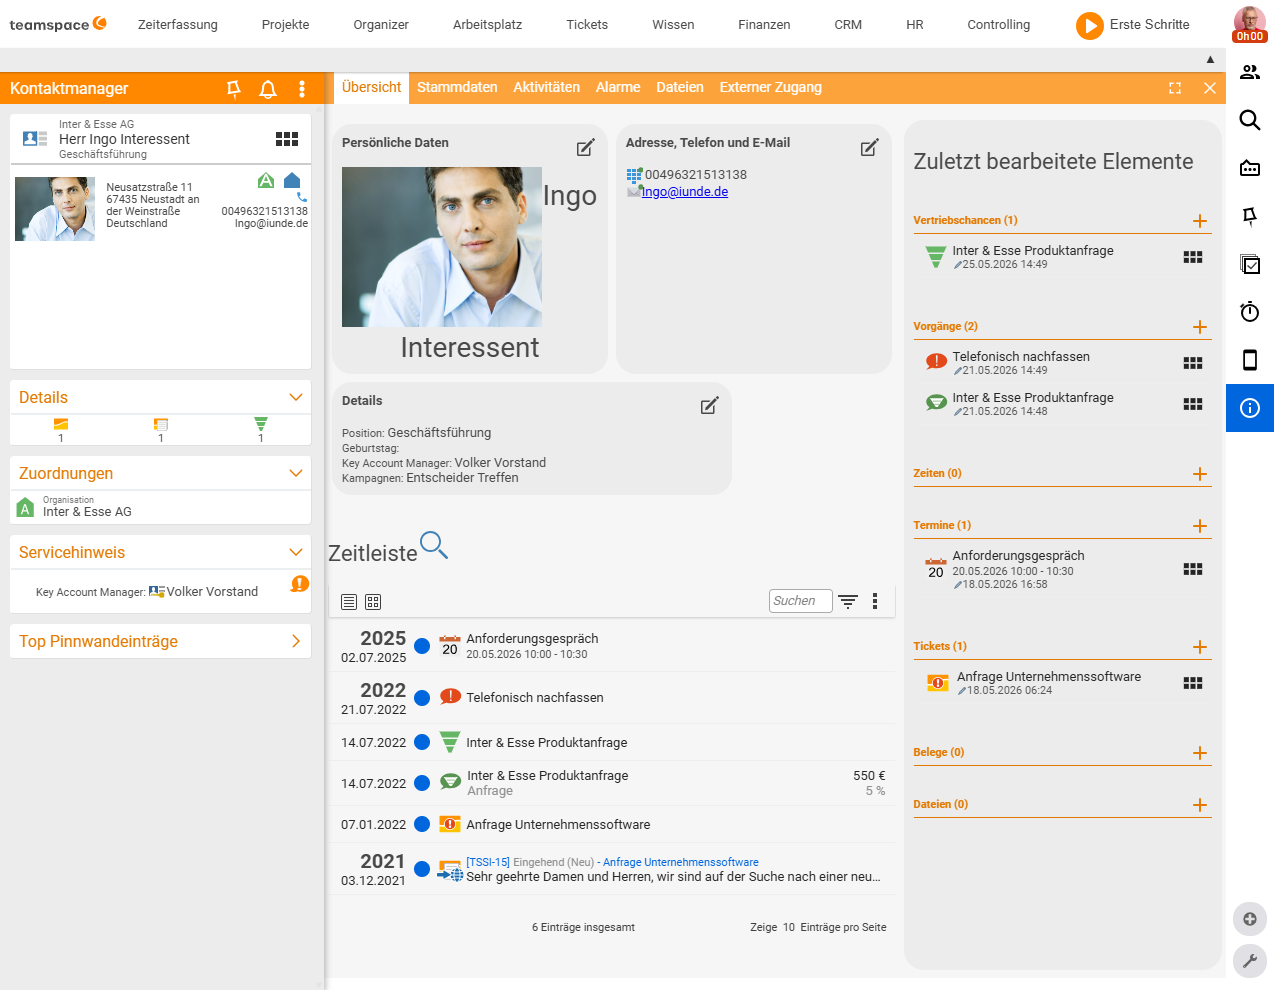Open users icon in right sidebar

click(1250, 72)
